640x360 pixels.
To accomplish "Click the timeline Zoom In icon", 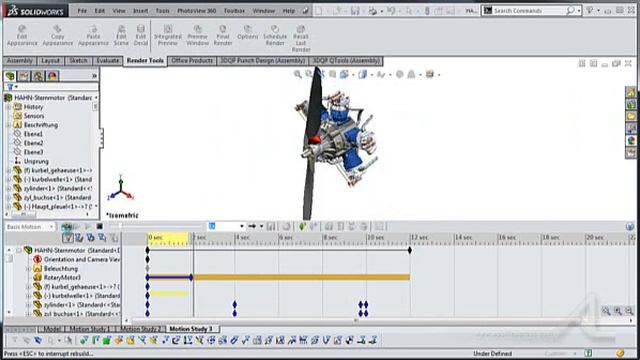I will coord(618,311).
